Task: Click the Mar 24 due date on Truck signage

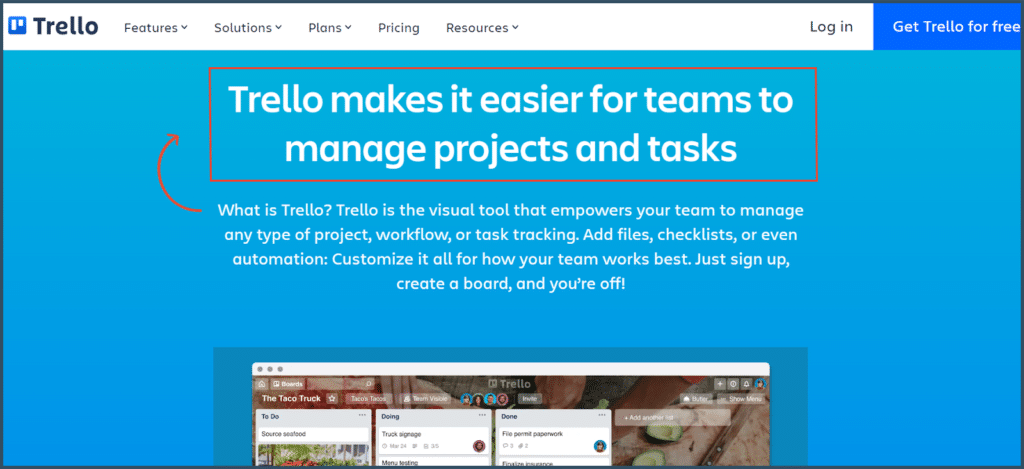Action: [396, 446]
